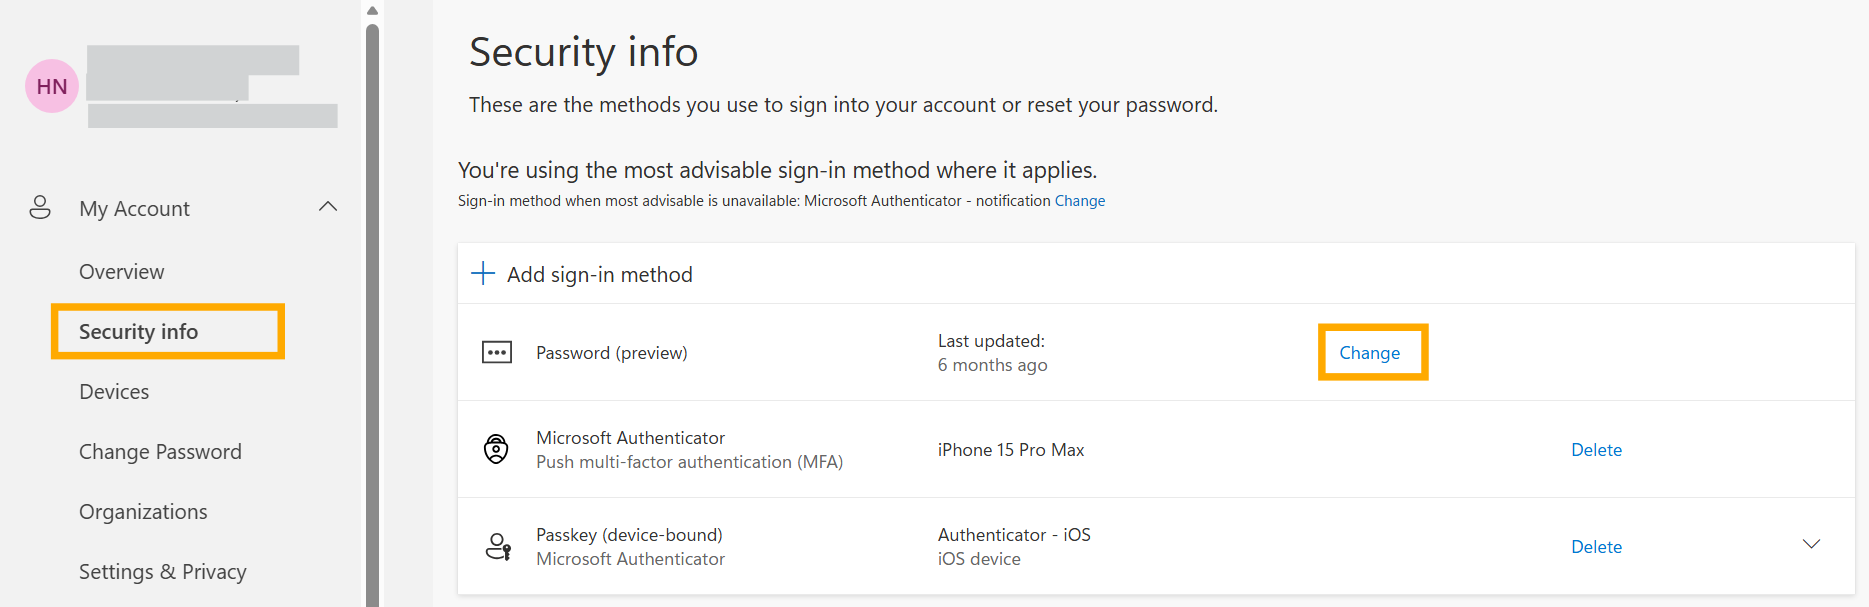Collapse the My Account section chevron
Screen dimensions: 1869x607
(328, 207)
